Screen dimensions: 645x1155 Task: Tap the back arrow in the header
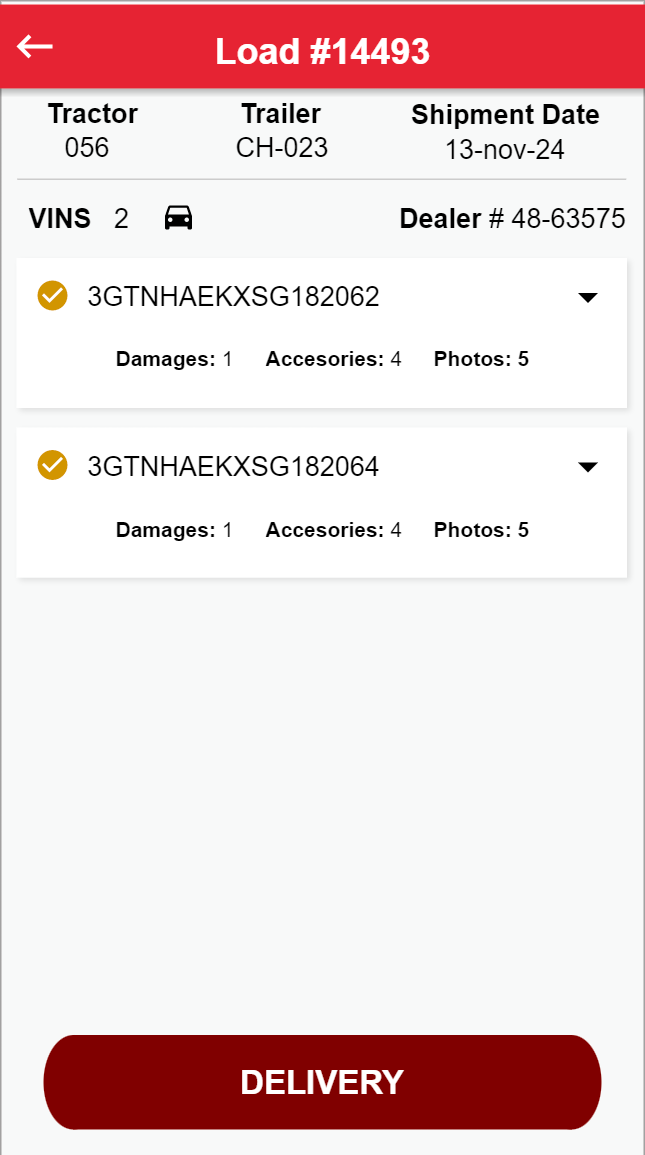(x=35, y=47)
